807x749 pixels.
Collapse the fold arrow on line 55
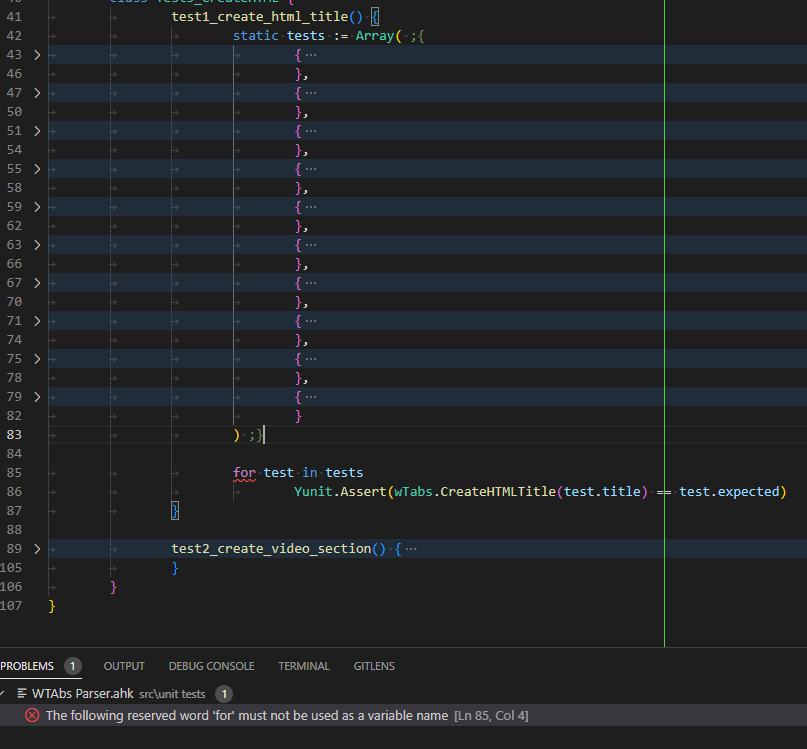tap(36, 168)
